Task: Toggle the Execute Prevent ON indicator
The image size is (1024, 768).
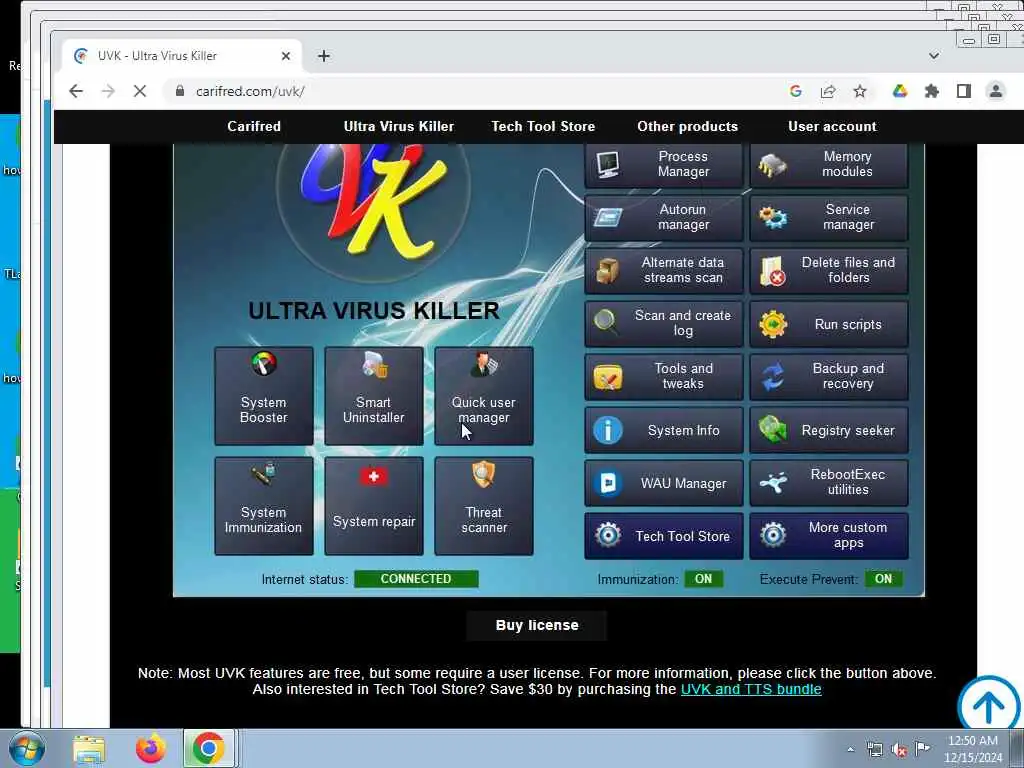Action: click(x=883, y=579)
